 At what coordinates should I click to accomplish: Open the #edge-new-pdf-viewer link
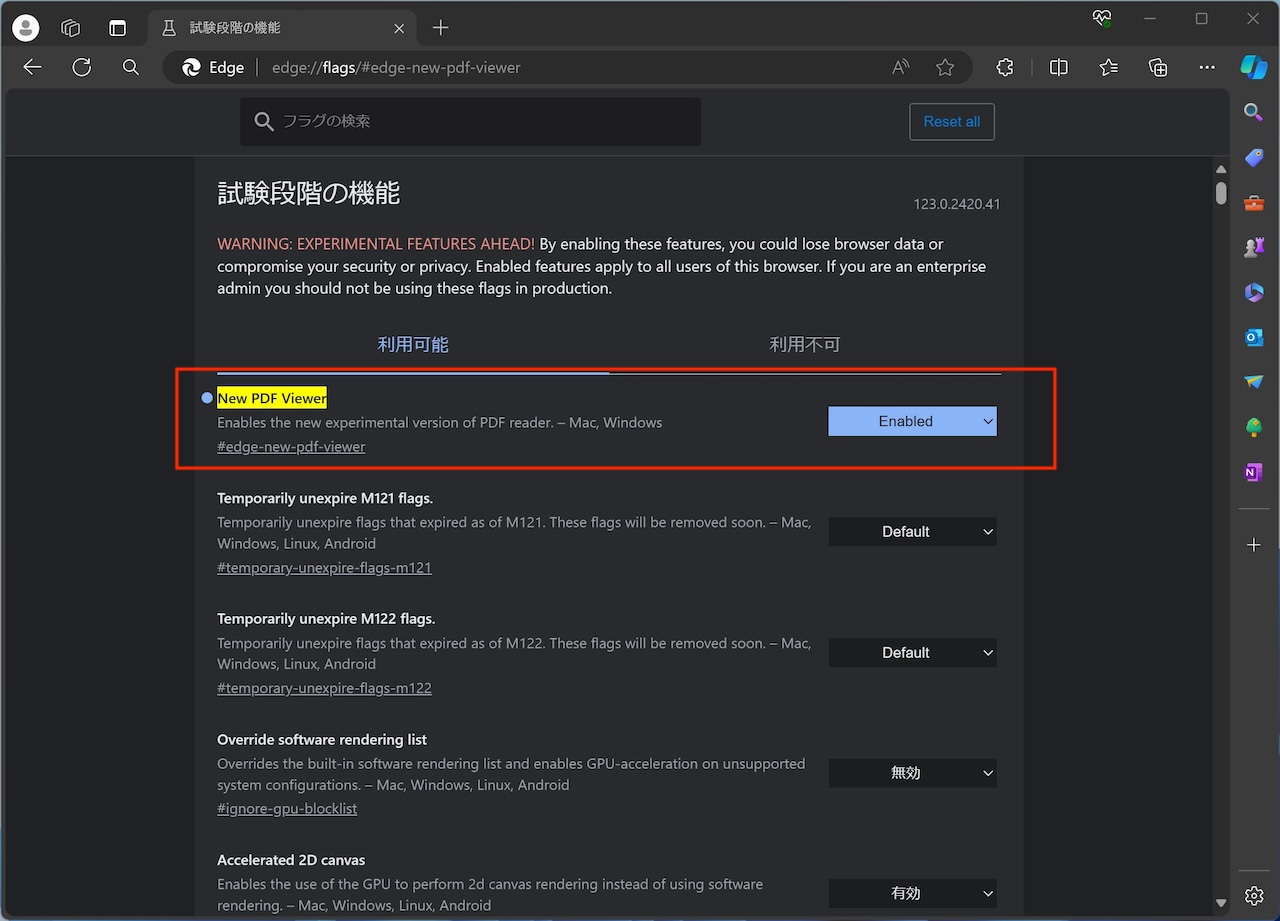(291, 447)
